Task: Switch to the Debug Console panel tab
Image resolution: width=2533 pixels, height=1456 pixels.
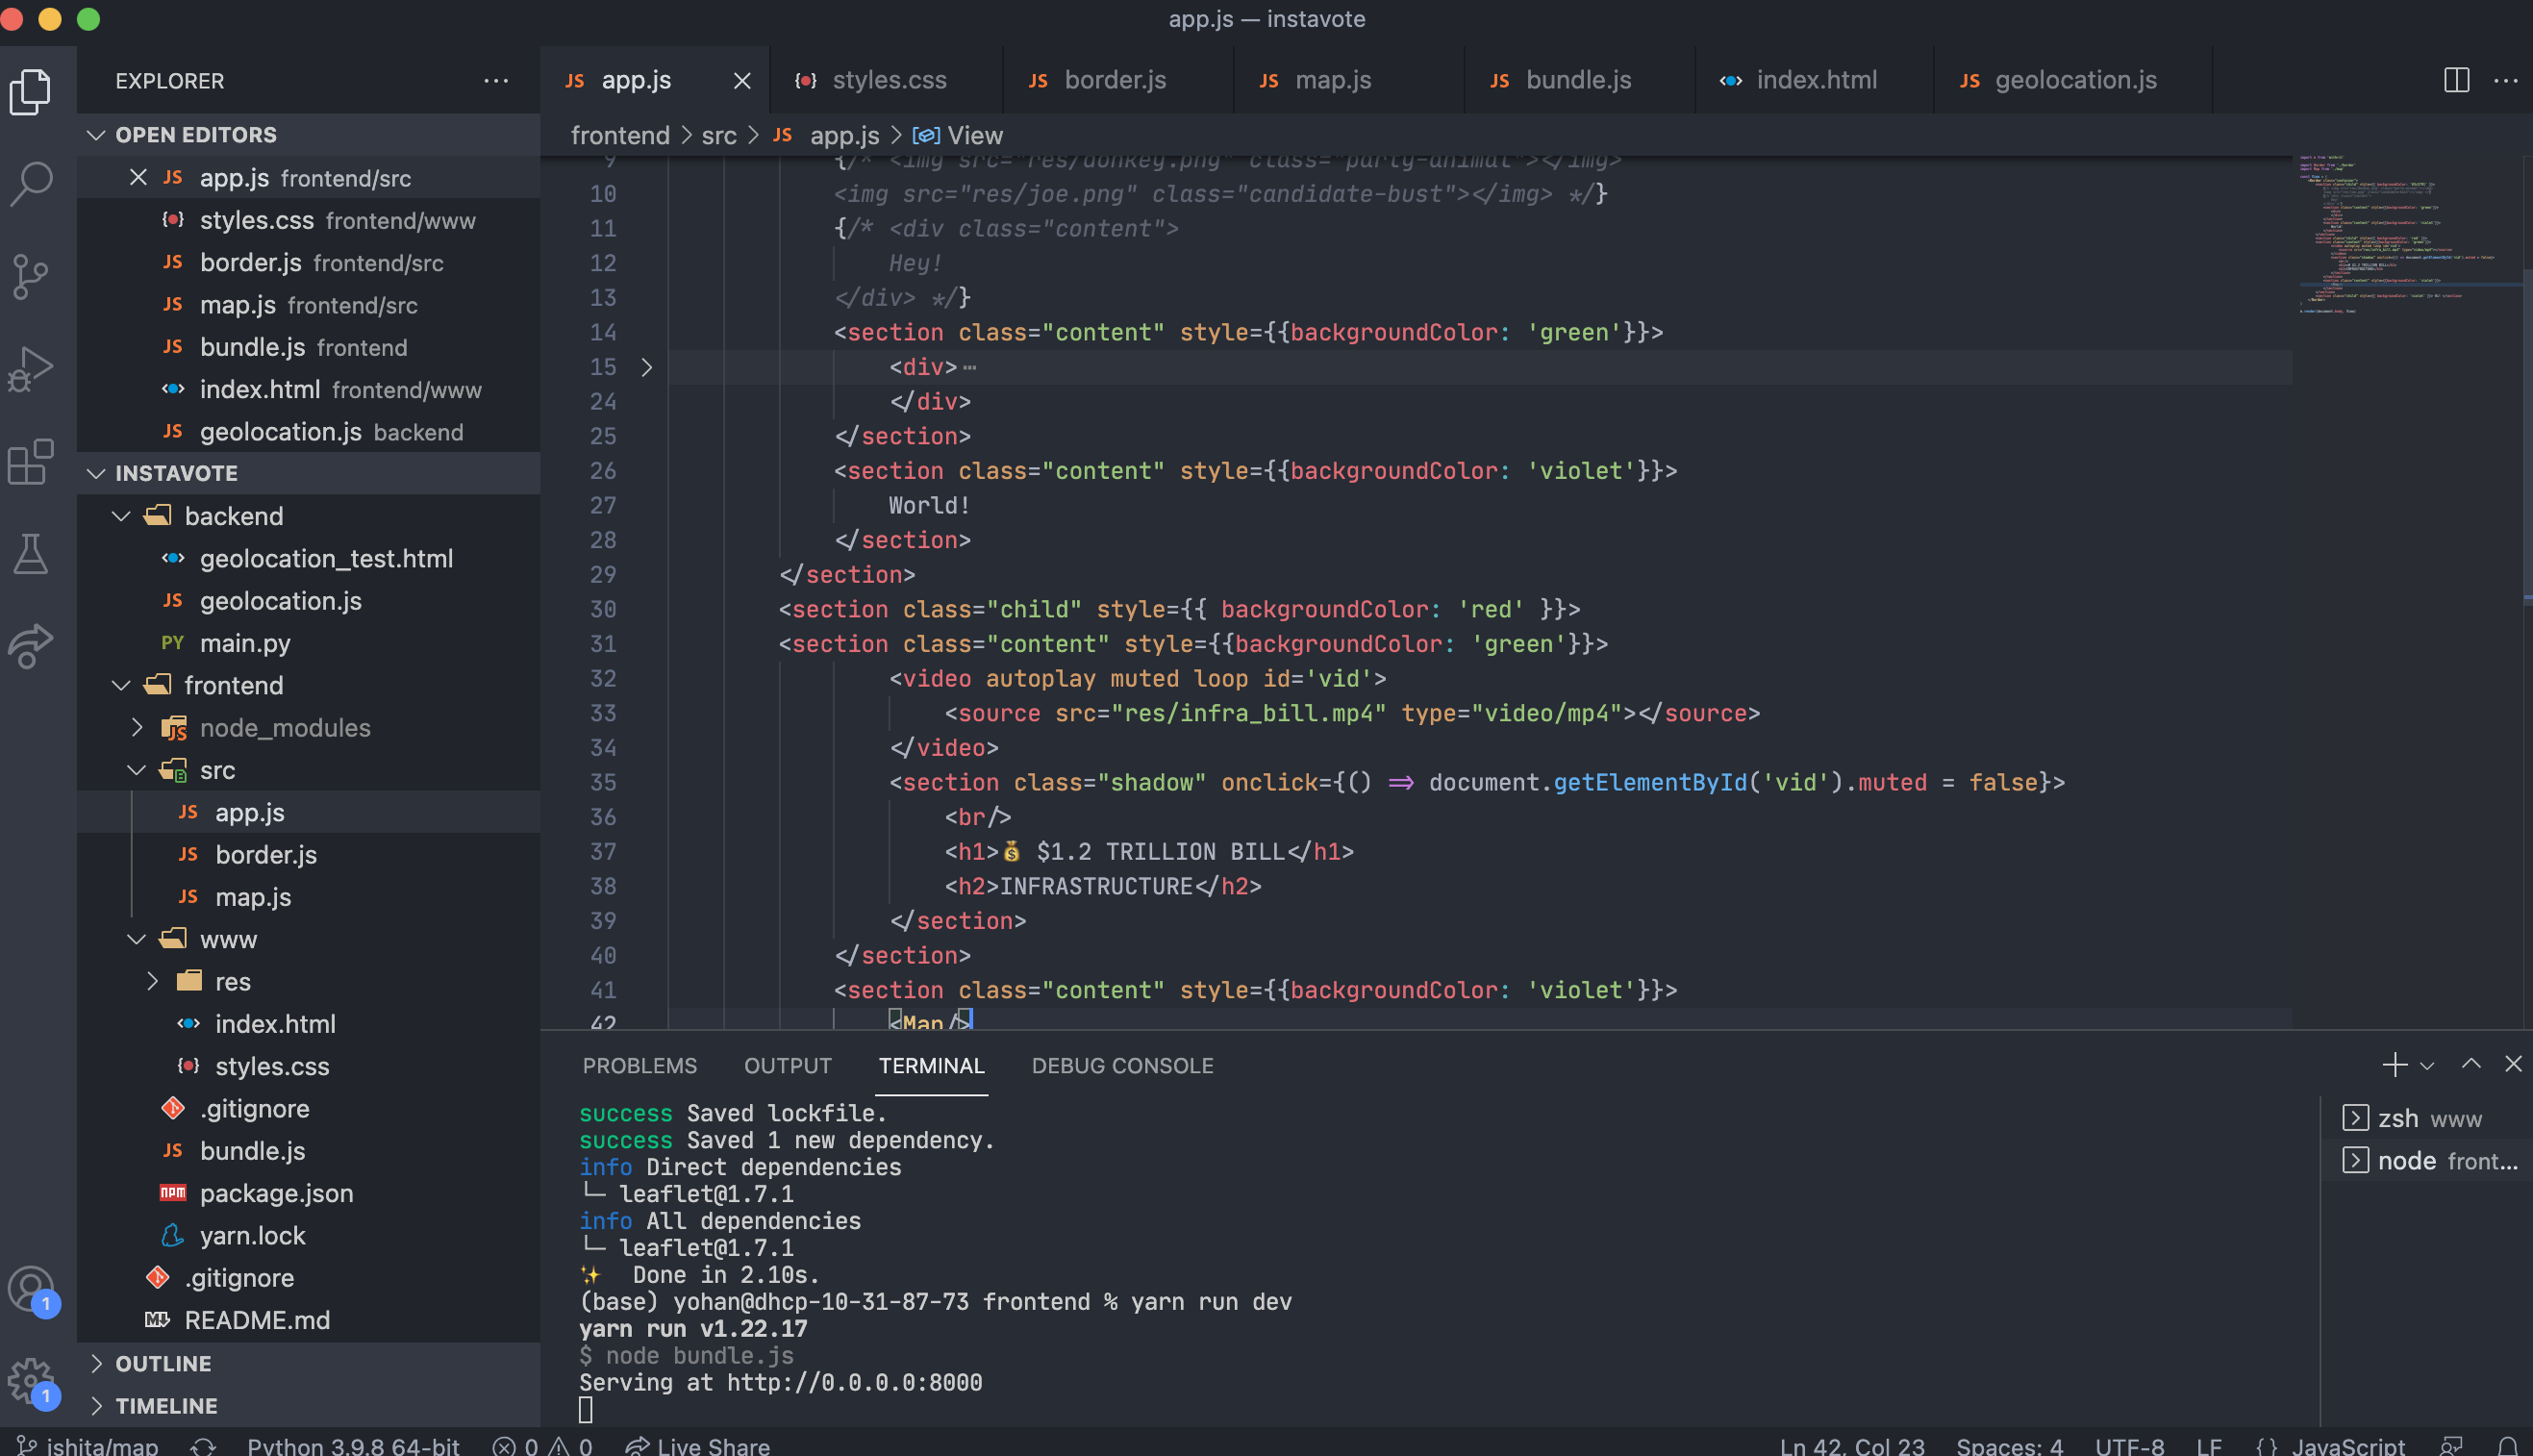Action: click(1122, 1066)
